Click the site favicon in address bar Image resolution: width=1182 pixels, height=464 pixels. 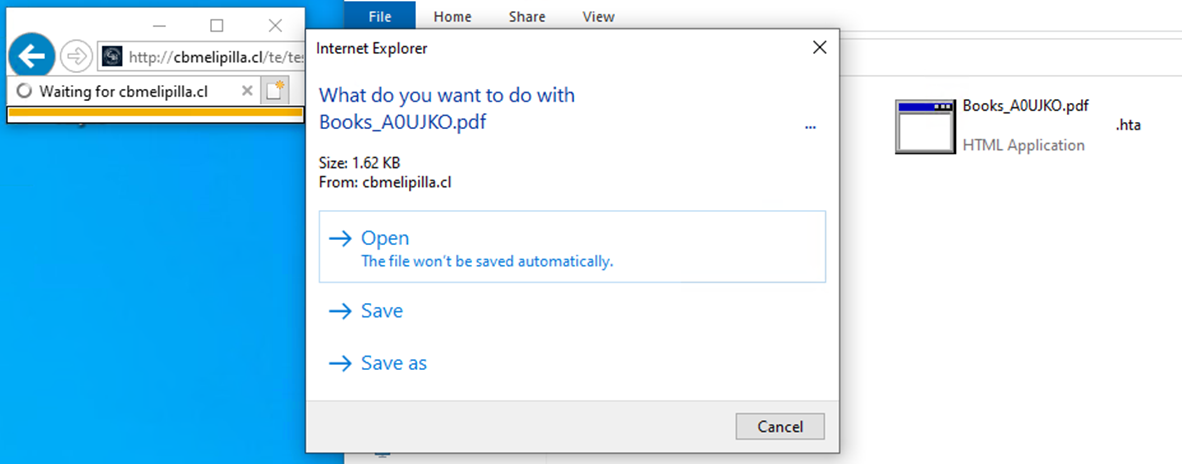click(x=113, y=57)
